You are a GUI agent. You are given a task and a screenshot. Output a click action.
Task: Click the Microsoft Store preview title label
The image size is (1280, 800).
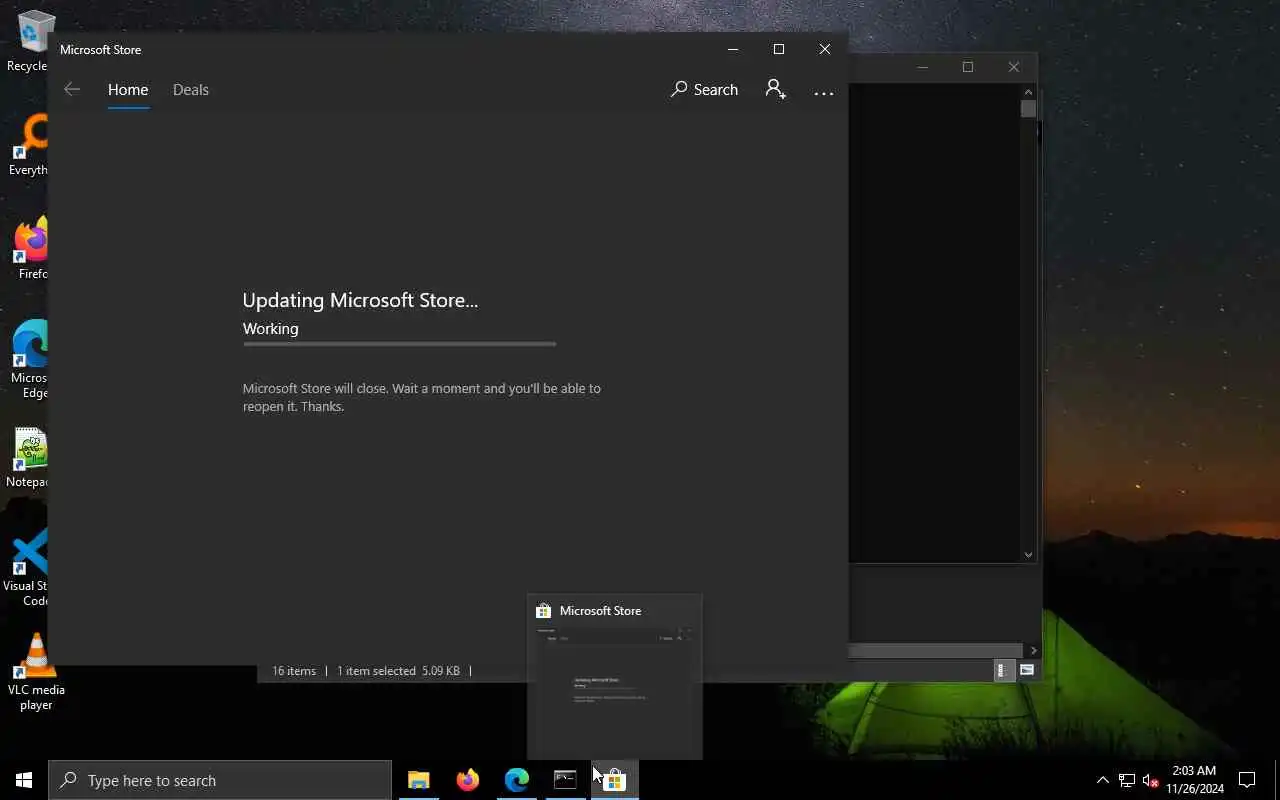[600, 610]
